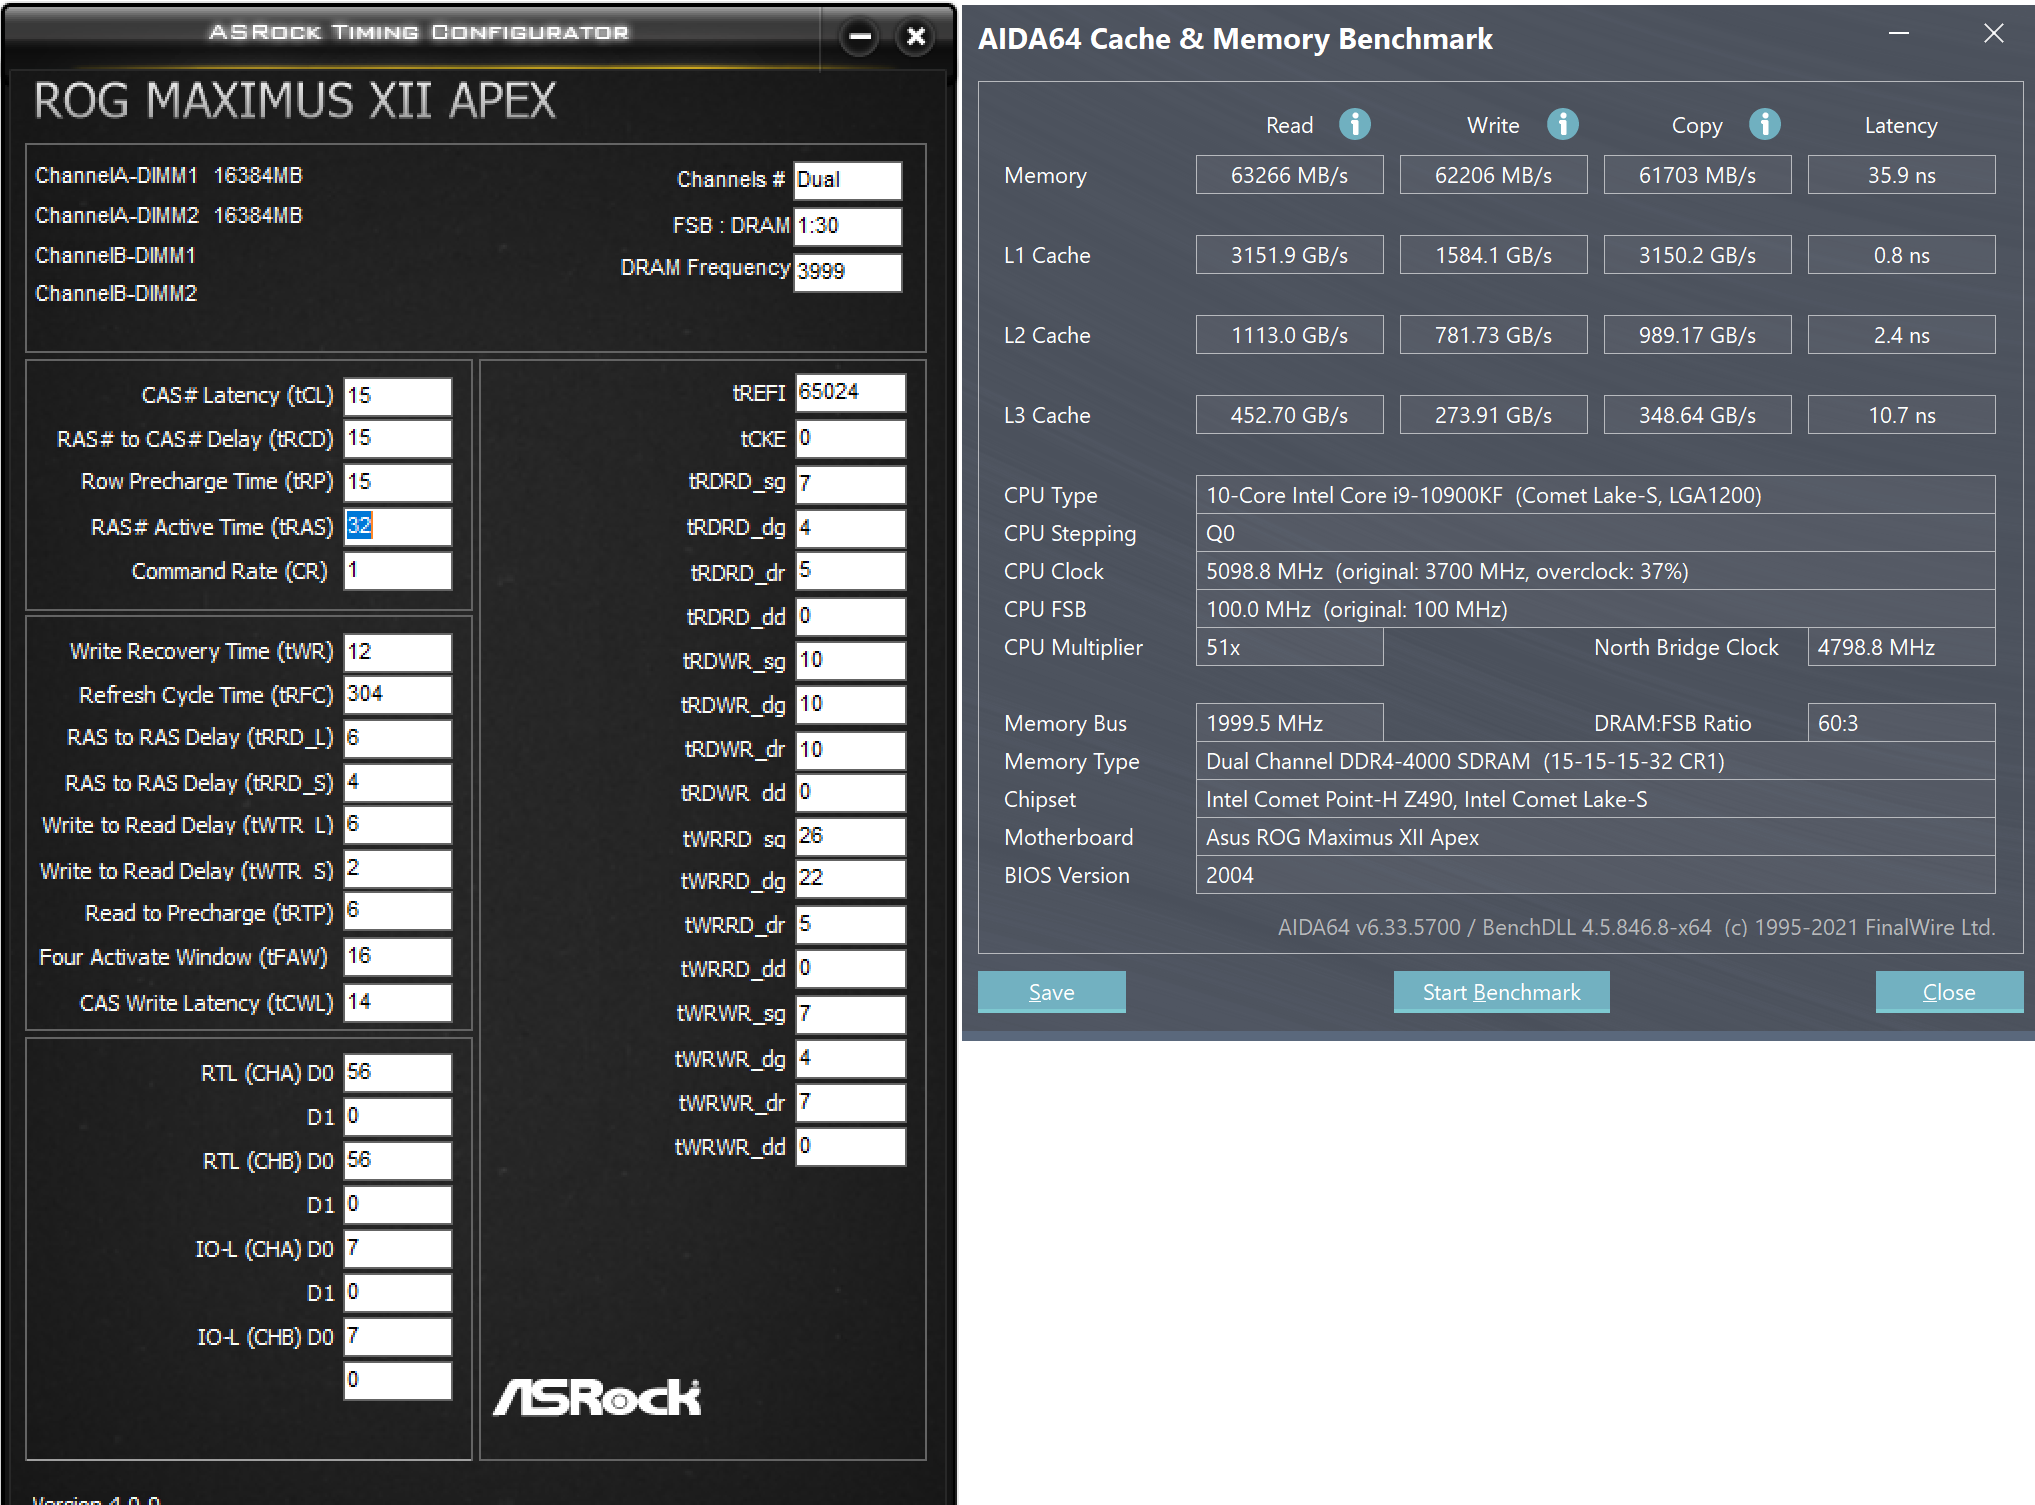Select the DRAM Frequency field

(847, 271)
